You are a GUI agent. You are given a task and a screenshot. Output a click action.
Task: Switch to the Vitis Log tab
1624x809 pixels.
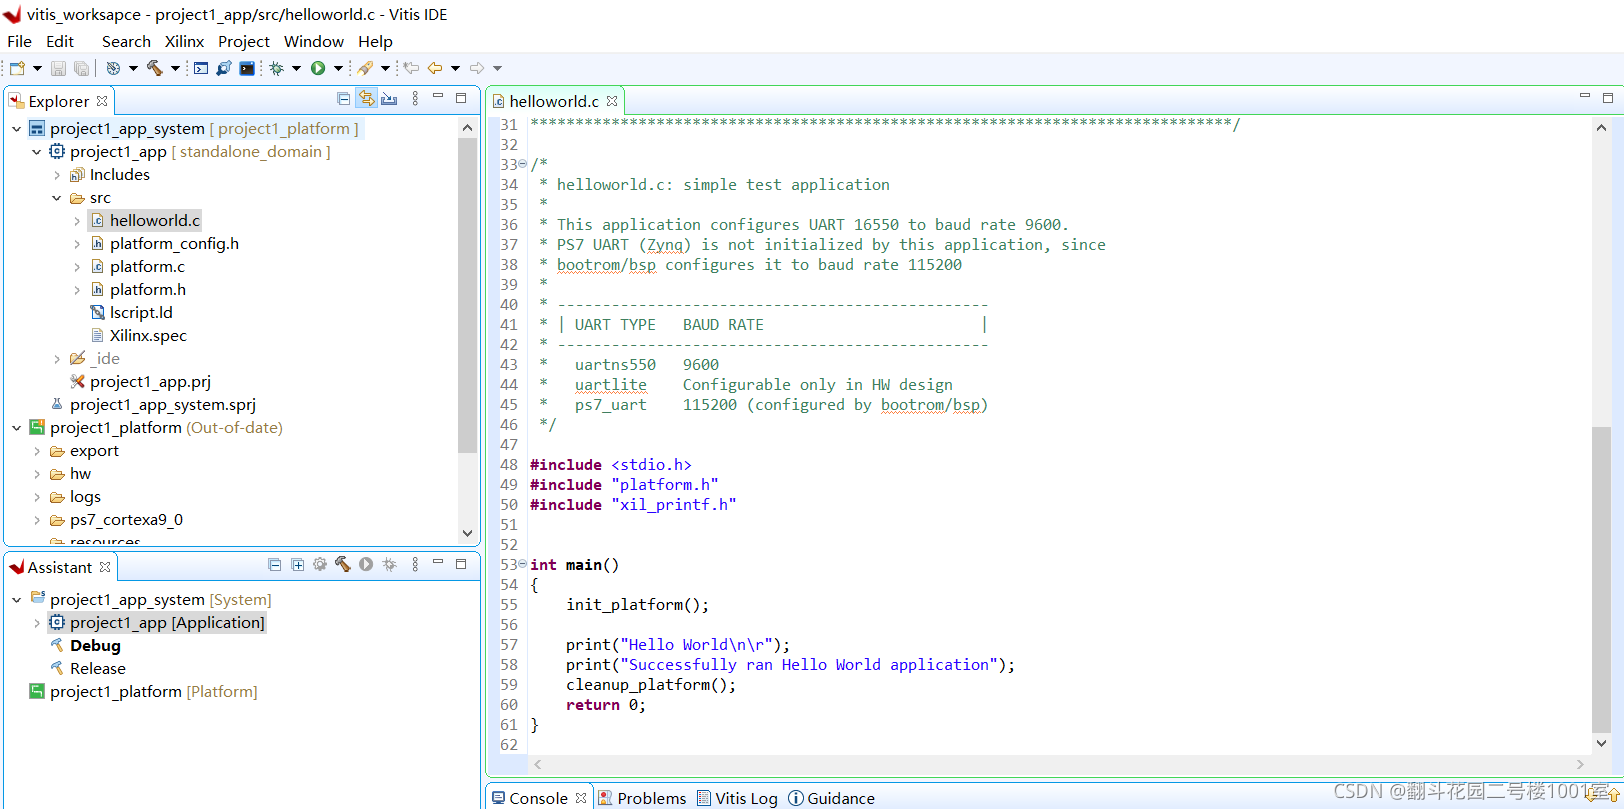click(x=737, y=798)
